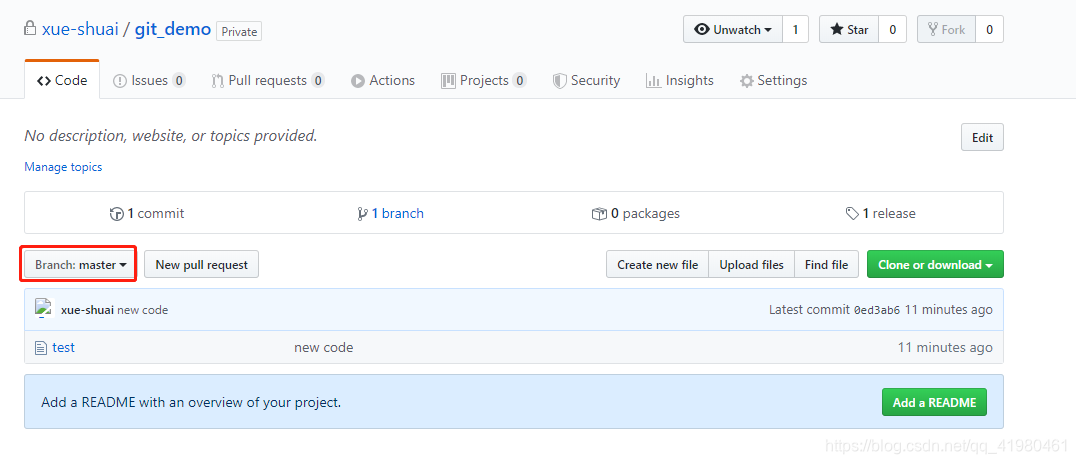Screen dimensions: 1076x464
Task: Click the Manage topics link
Action: pos(63,167)
